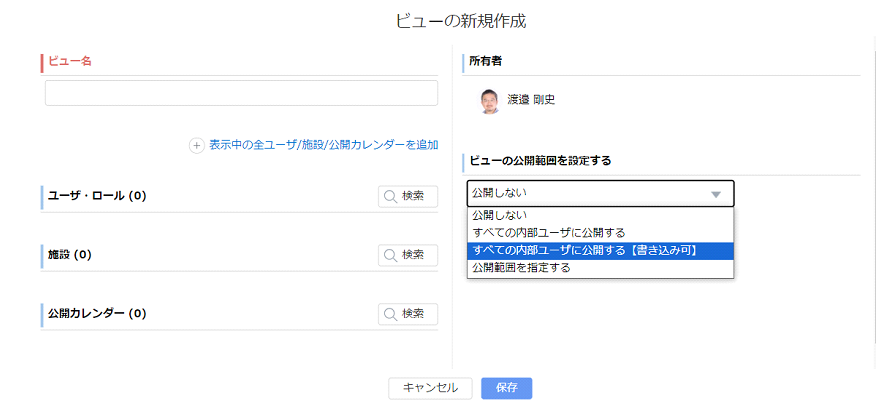Click the plus icon to add all displayed calendars
Image resolution: width=878 pixels, height=415 pixels.
click(197, 145)
